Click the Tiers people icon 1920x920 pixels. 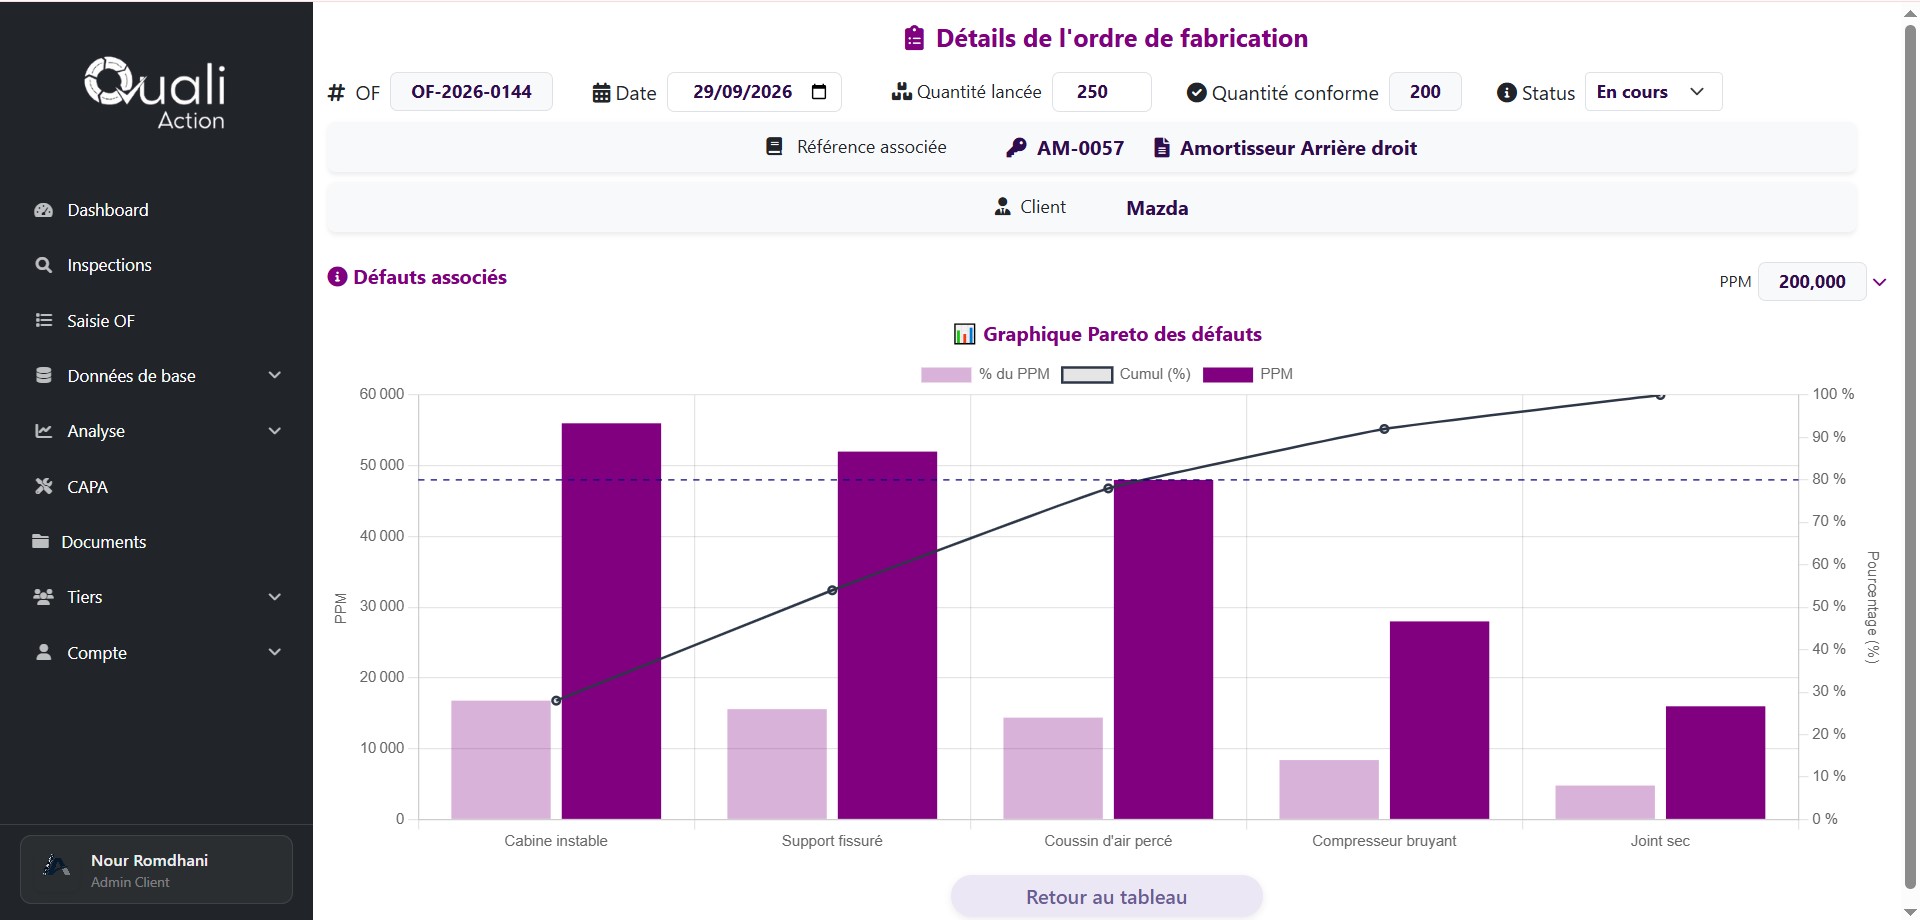[x=43, y=597]
